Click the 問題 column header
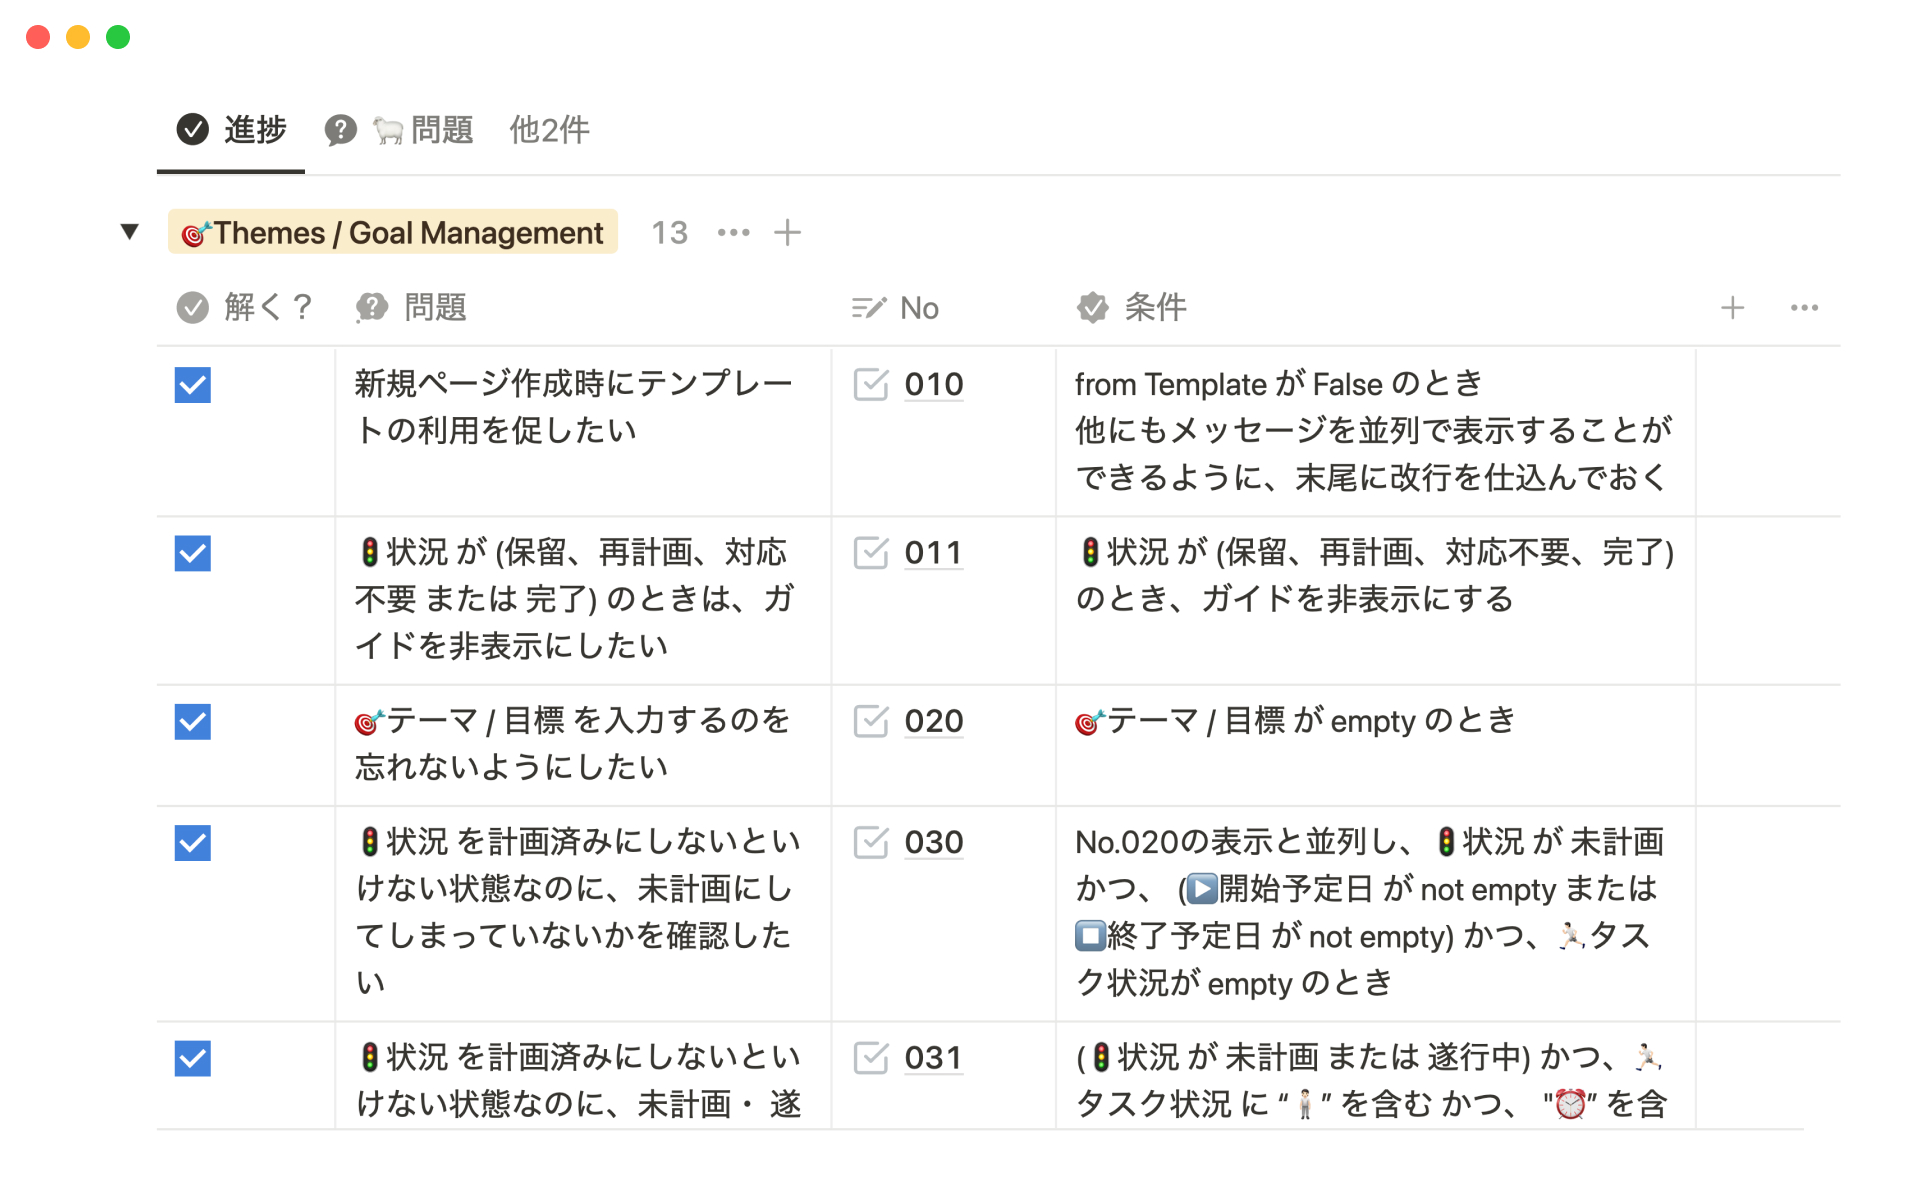This screenshot has width=1920, height=1200. [x=435, y=308]
